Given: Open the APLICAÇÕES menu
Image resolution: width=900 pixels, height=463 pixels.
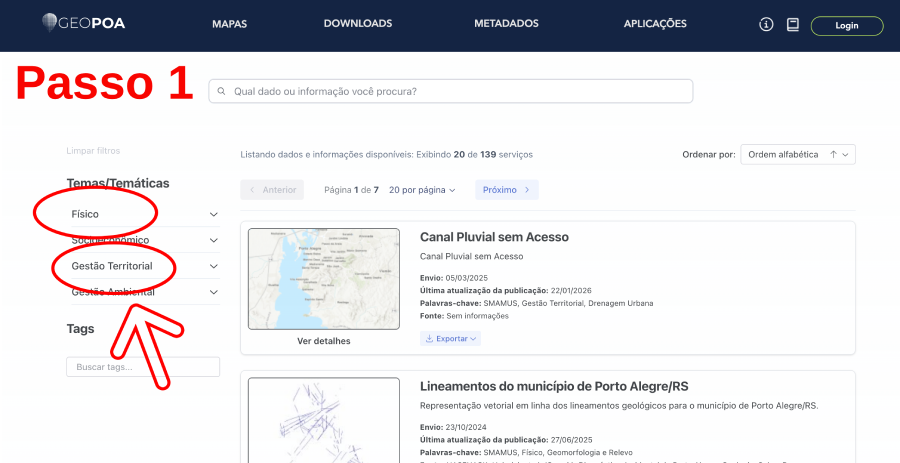Looking at the screenshot, I should tap(655, 24).
